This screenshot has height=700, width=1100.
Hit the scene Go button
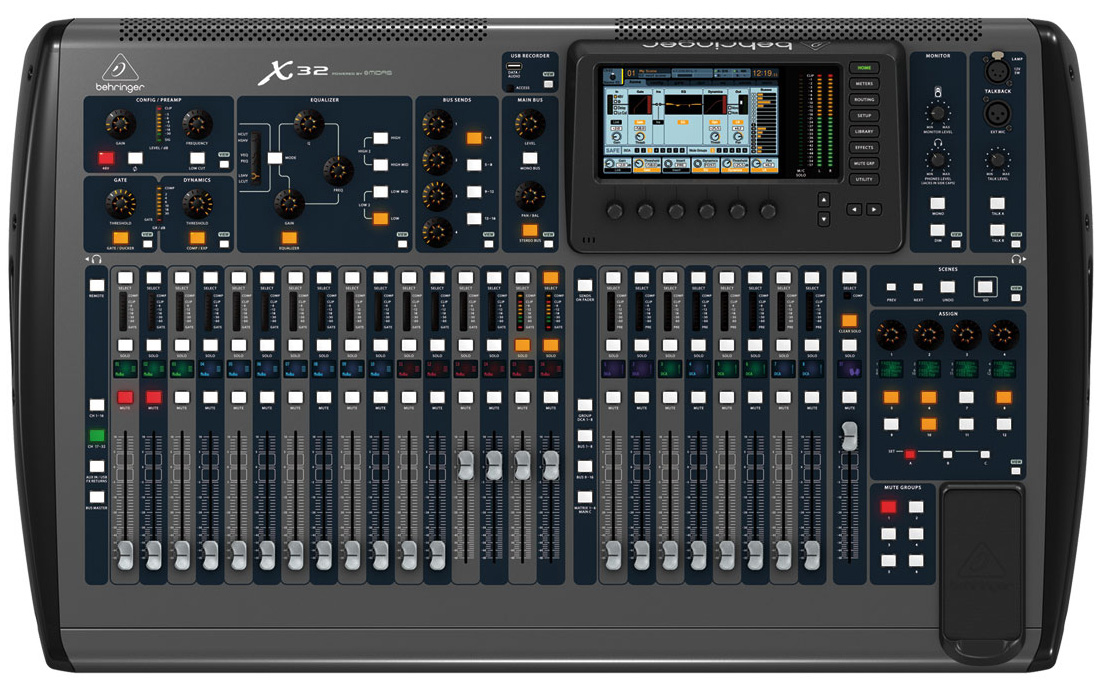pos(985,286)
